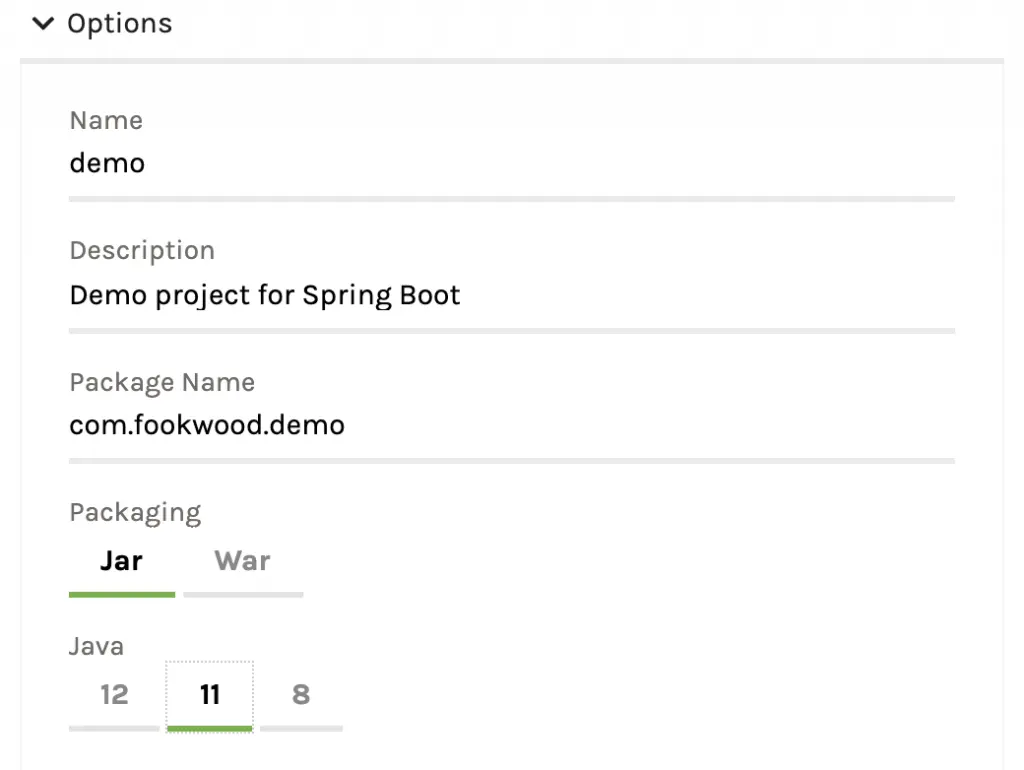Choose Java version 11
Screen dimensions: 1024x770
click(x=209, y=694)
